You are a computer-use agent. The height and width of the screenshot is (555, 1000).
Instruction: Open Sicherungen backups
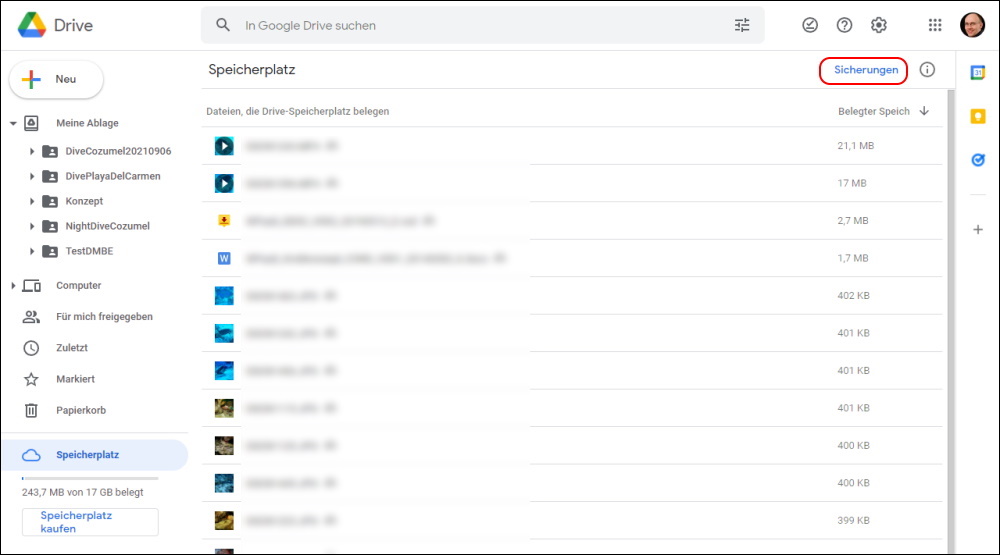[864, 70]
